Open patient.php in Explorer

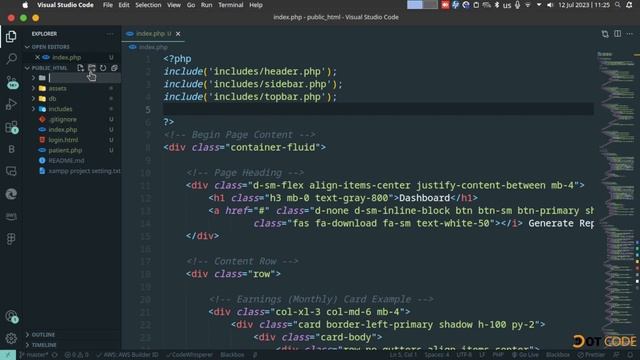65,150
